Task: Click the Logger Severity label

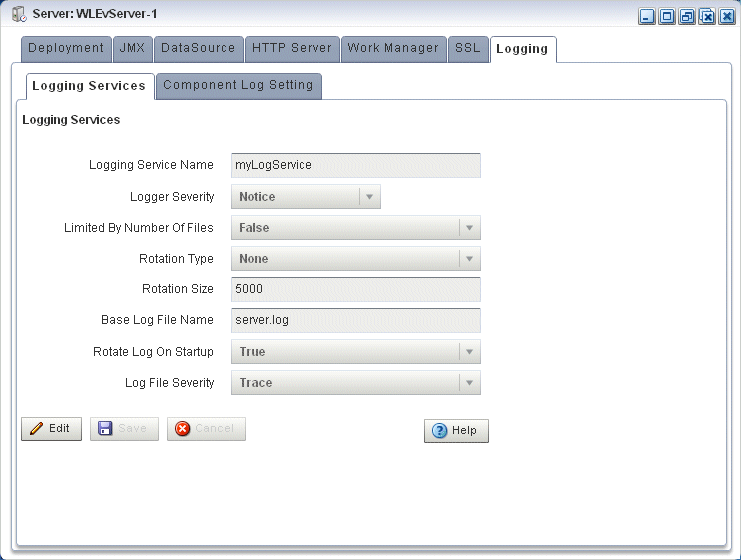Action: pyautogui.click(x=172, y=197)
